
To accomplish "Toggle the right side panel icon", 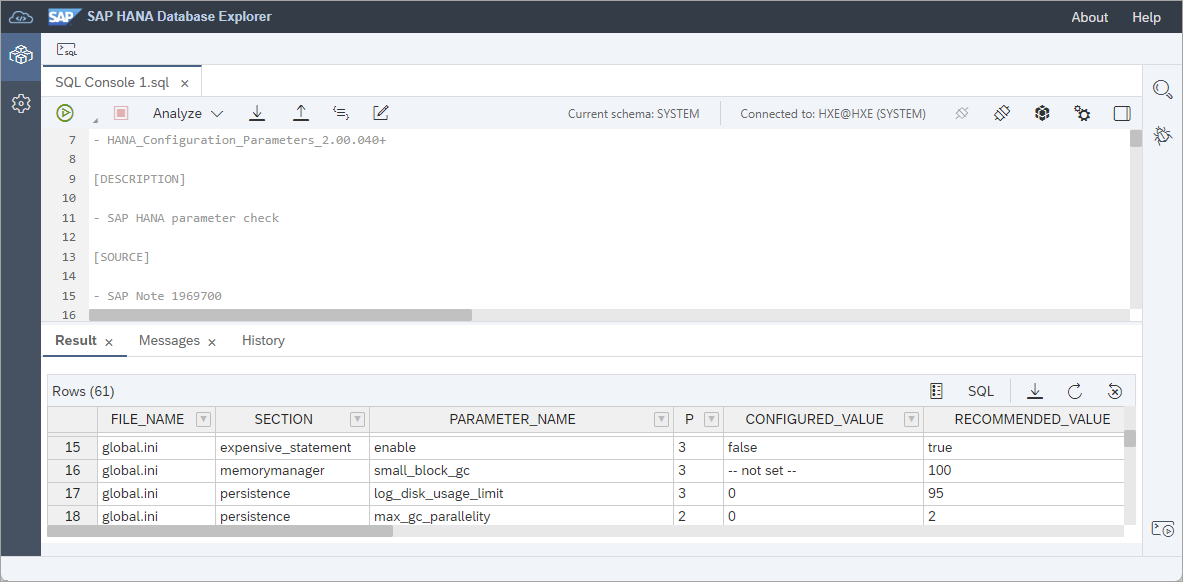I will tap(1122, 113).
